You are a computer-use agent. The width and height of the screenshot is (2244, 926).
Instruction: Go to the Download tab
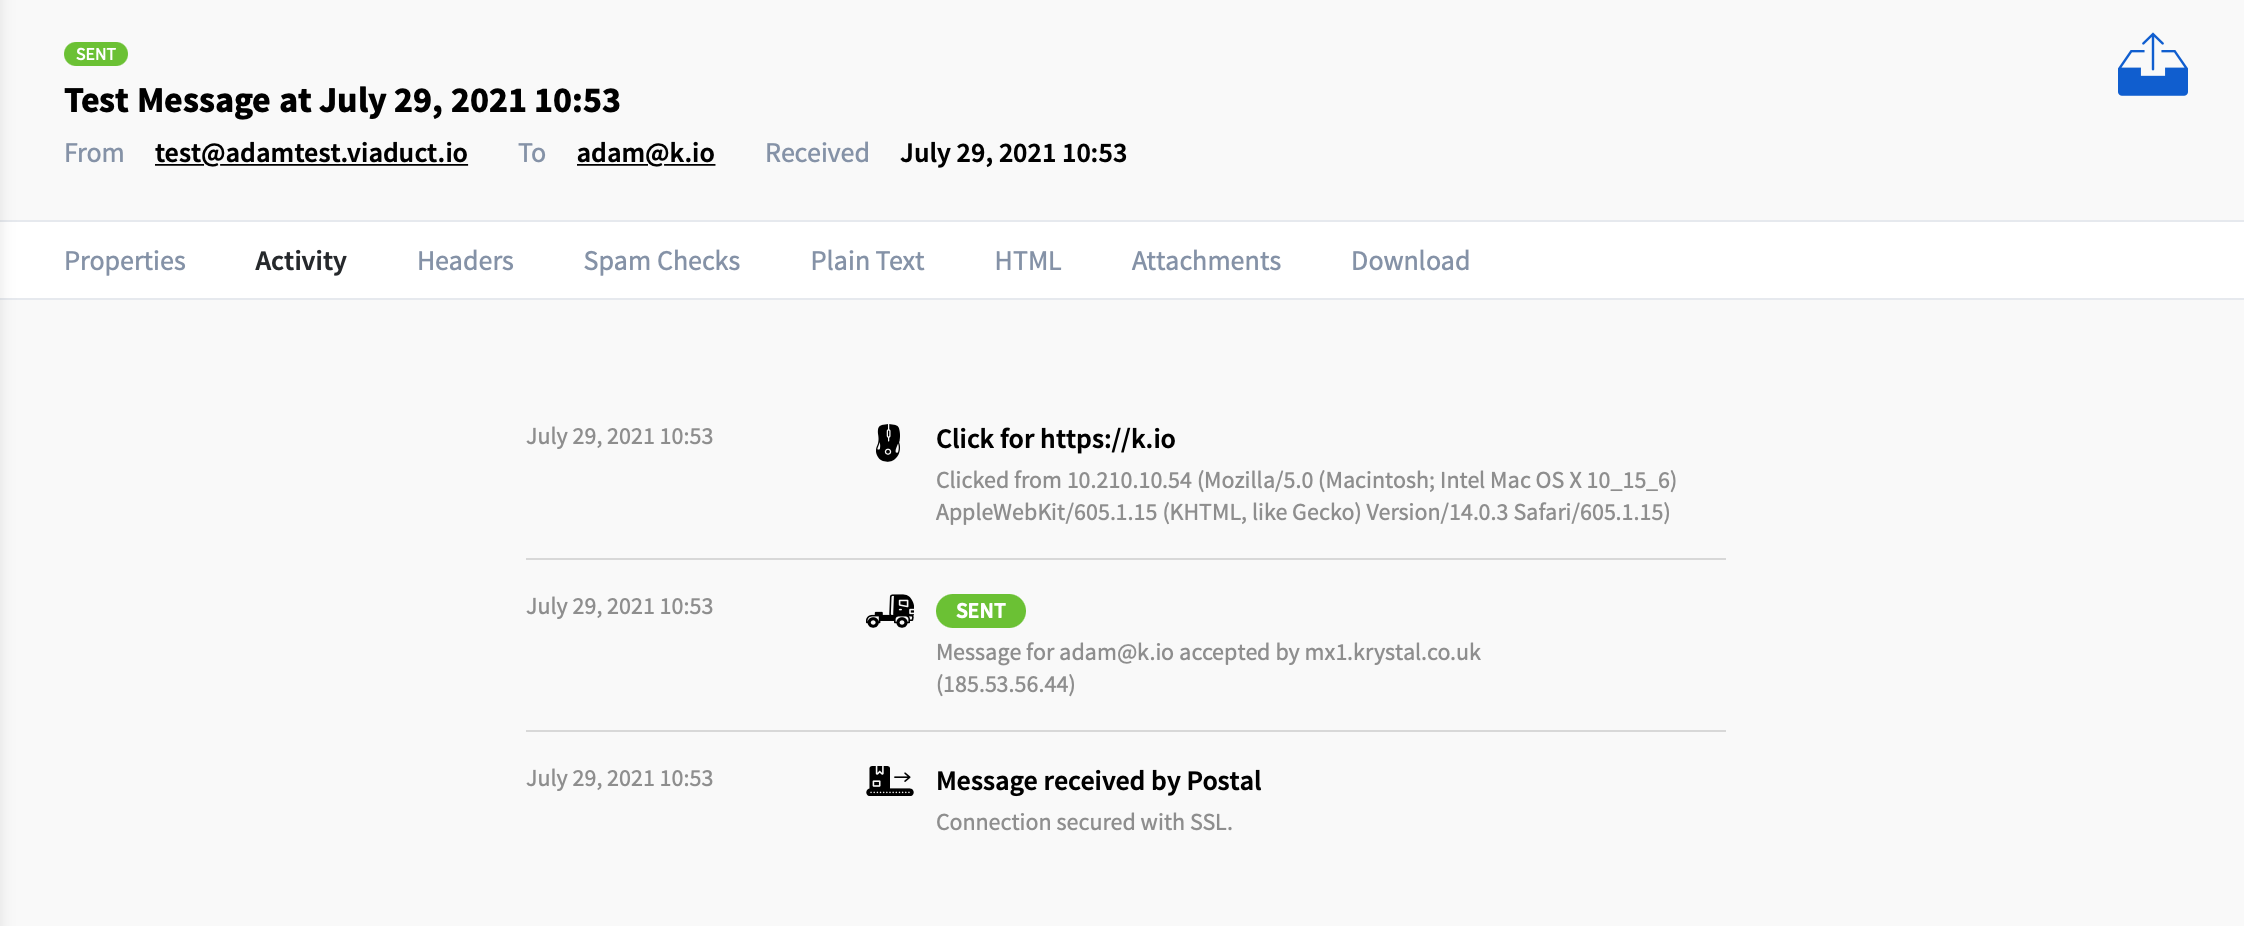point(1410,261)
